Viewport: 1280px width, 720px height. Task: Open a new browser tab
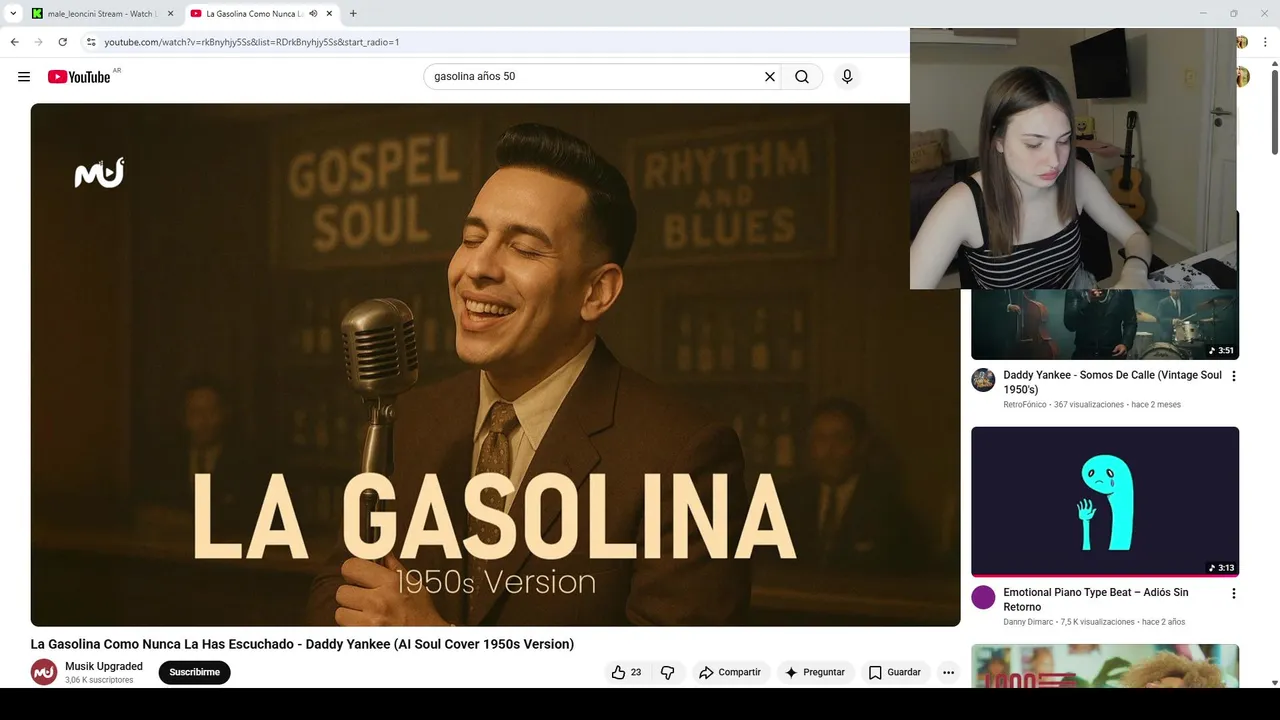tap(353, 14)
